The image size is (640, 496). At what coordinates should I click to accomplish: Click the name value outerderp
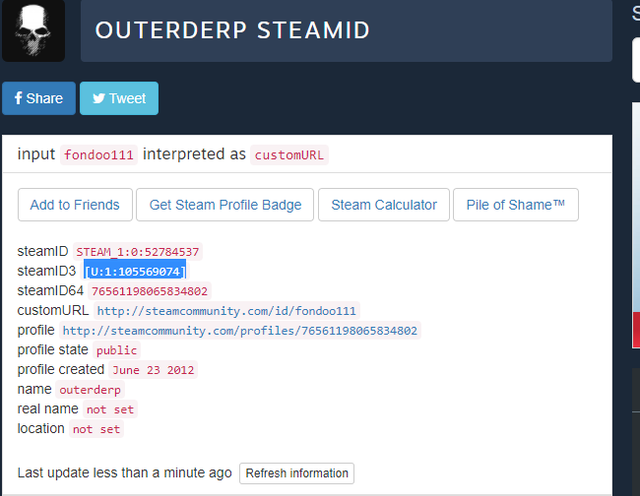(90, 390)
